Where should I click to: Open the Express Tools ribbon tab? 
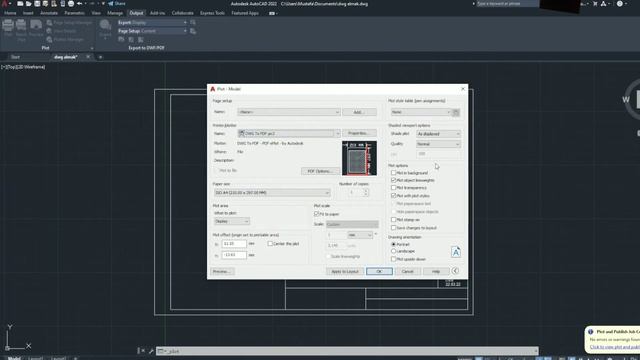212,13
